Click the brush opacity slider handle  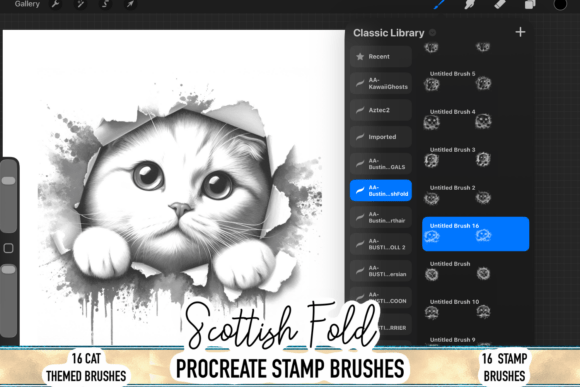coord(9,269)
